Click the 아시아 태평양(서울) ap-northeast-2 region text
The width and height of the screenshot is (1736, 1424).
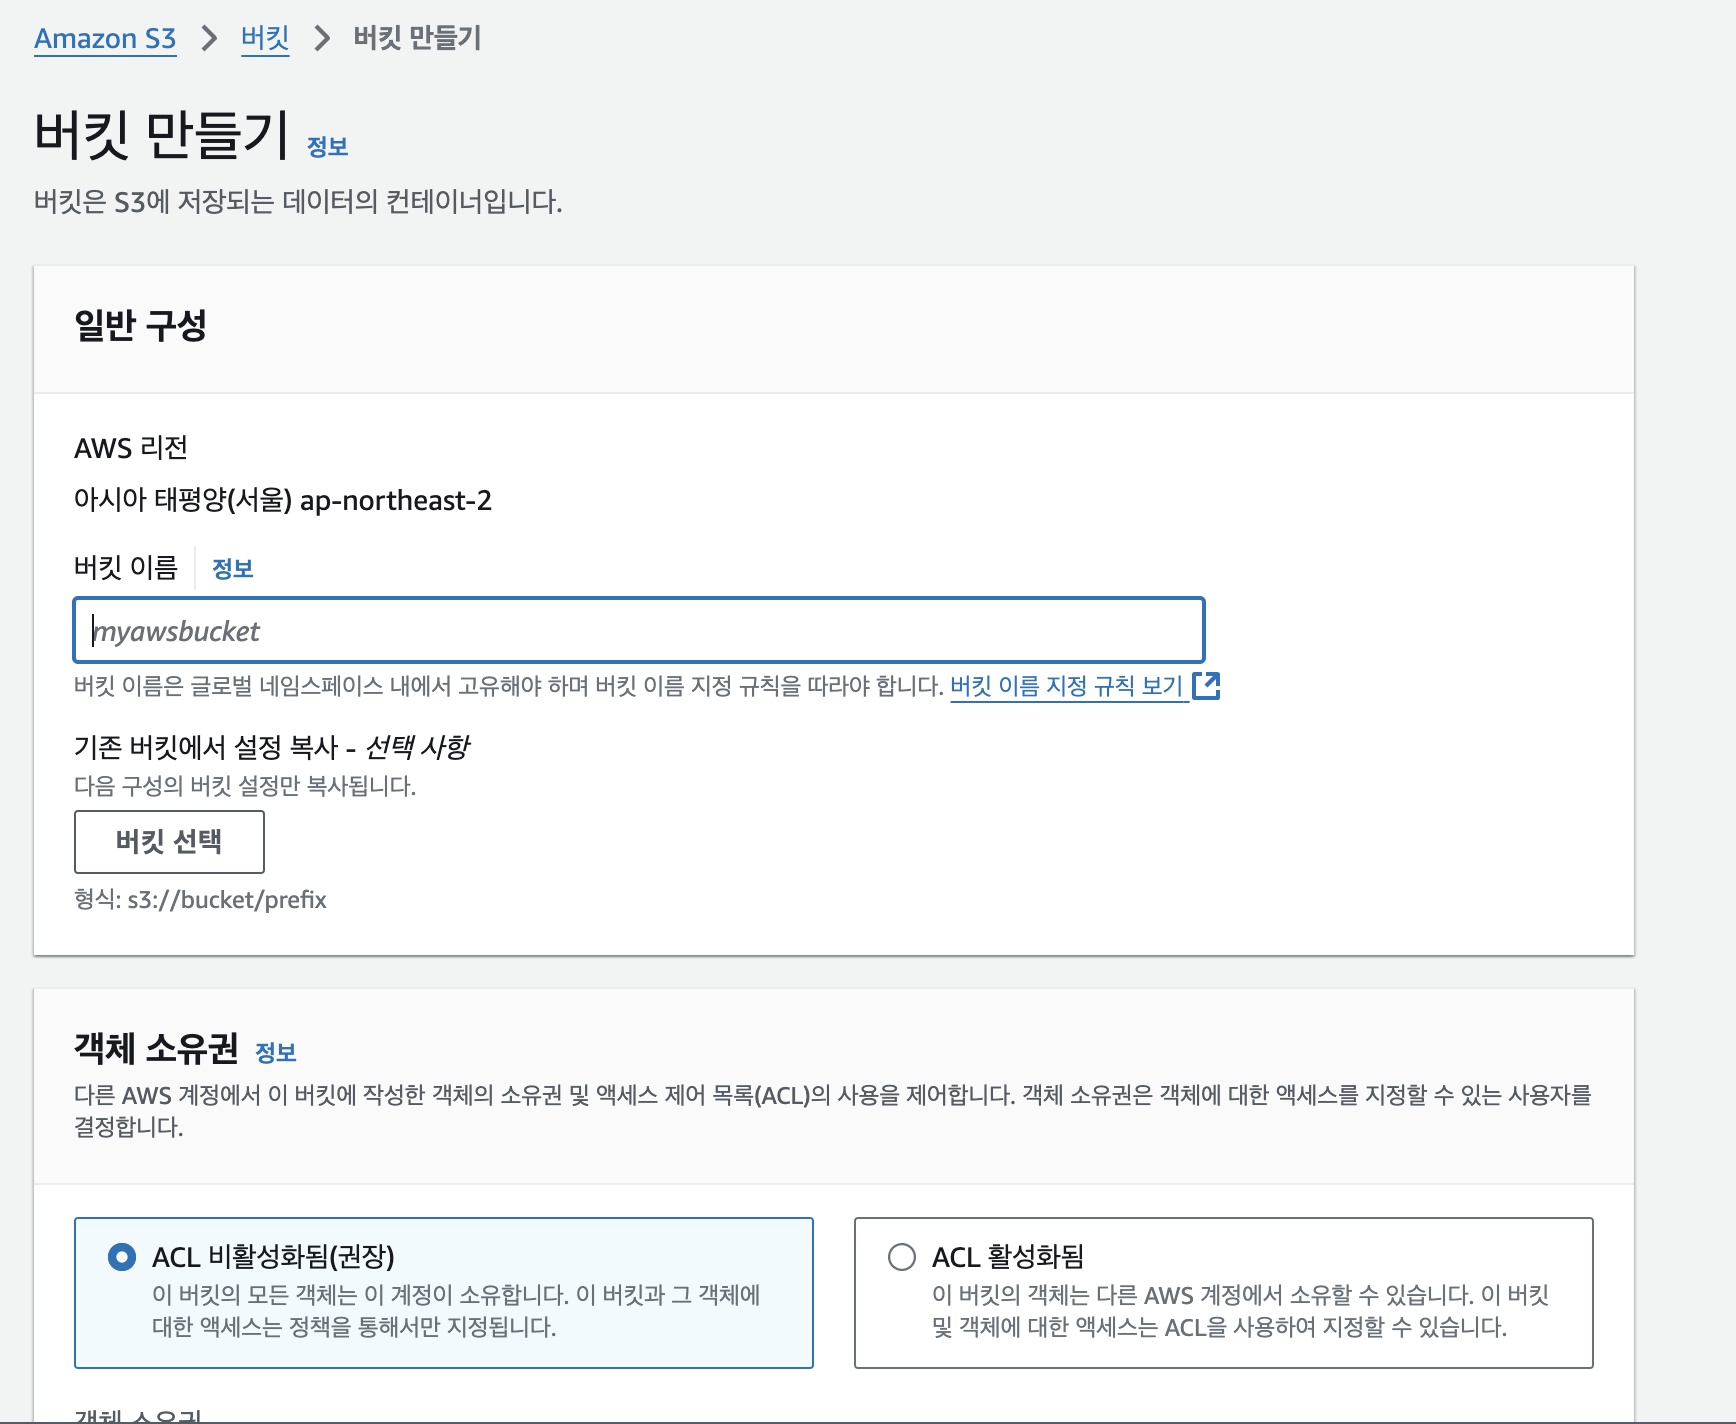click(x=283, y=500)
